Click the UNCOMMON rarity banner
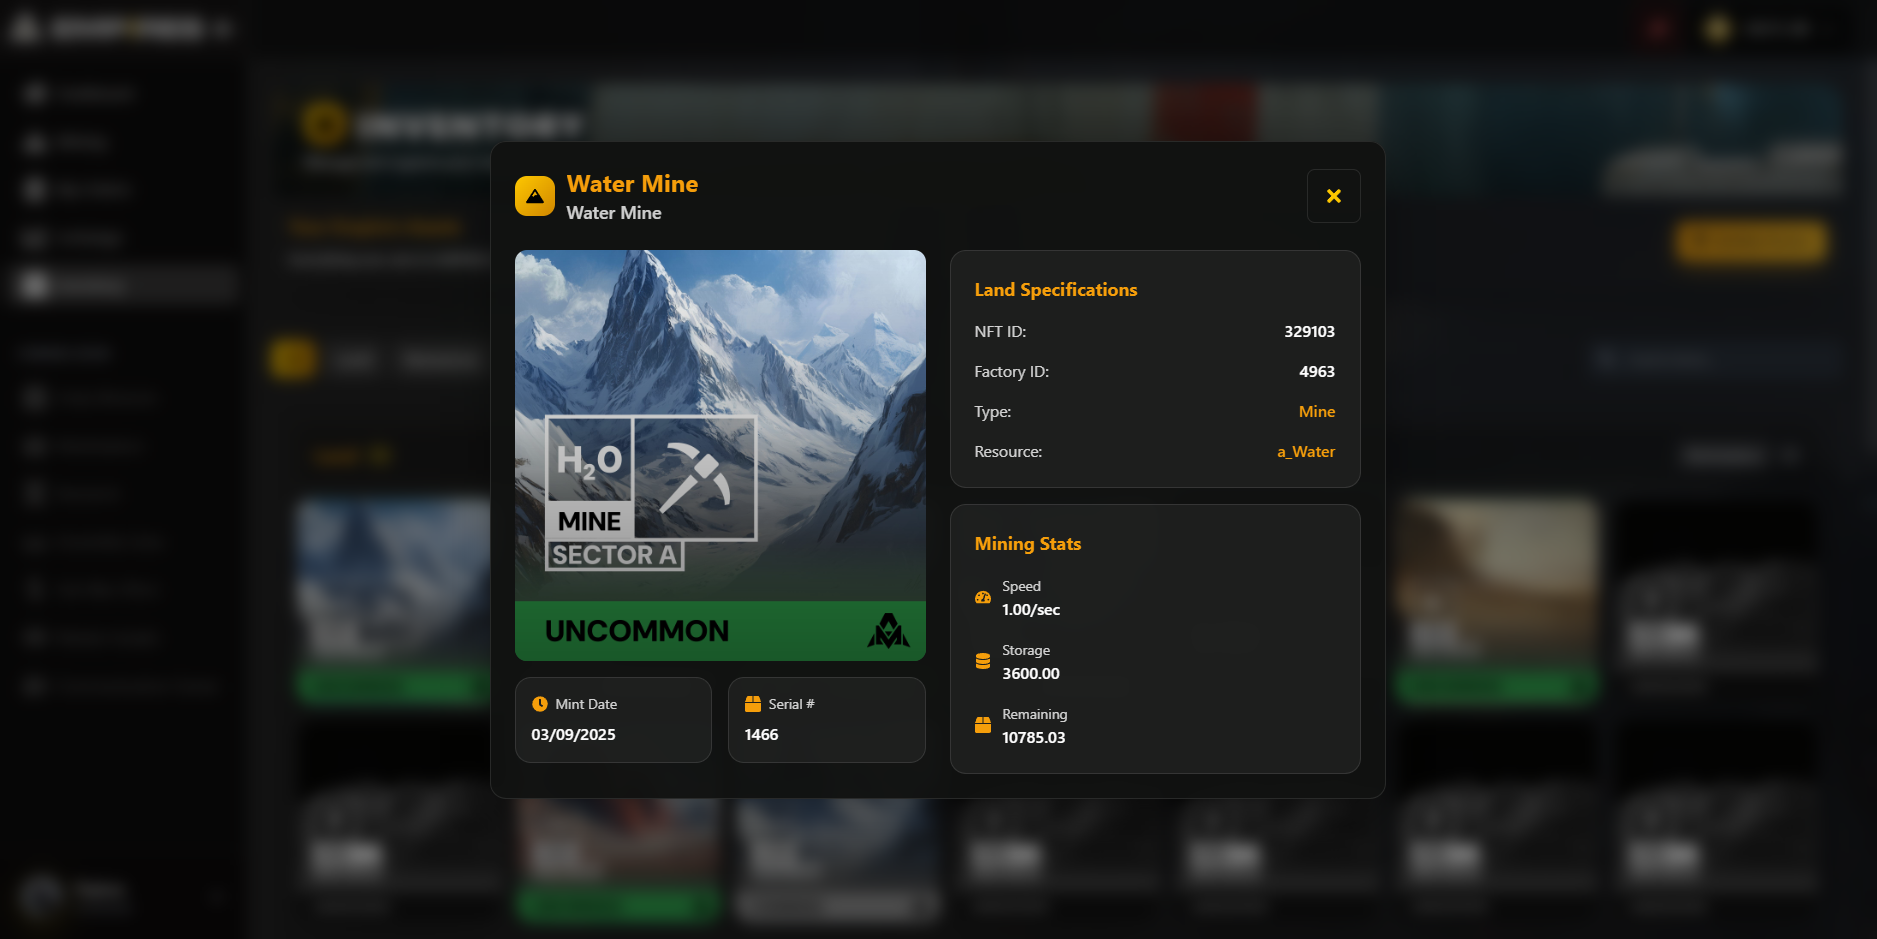 [637, 631]
